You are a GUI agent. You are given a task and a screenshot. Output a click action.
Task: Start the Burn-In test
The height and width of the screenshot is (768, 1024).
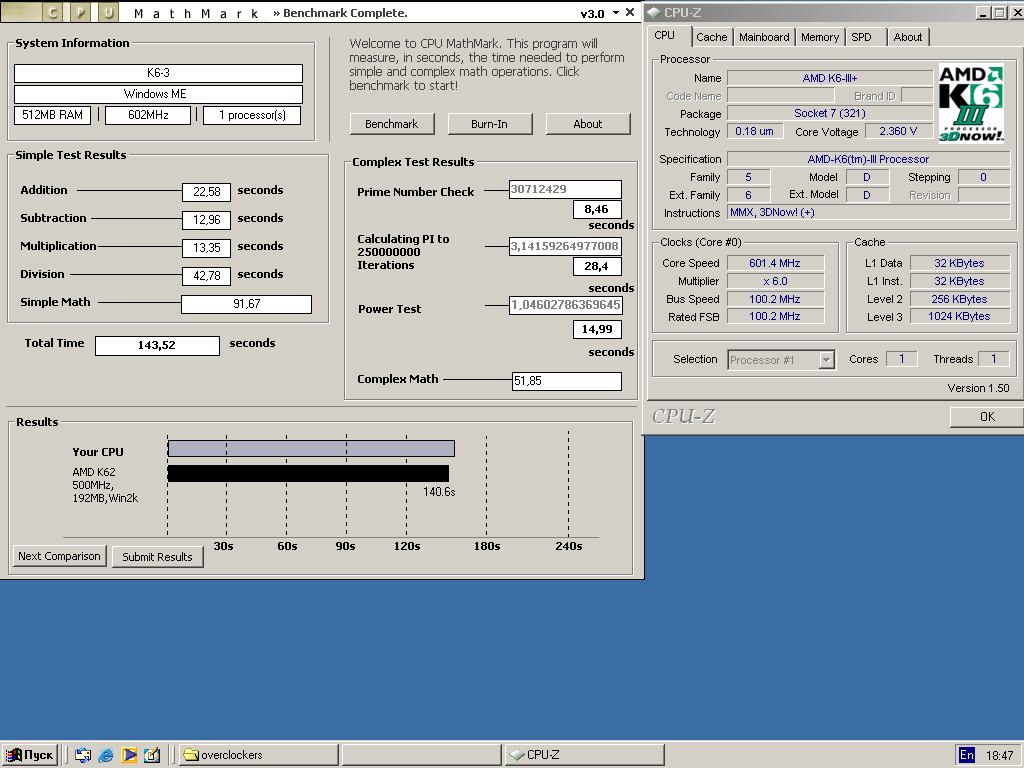(x=490, y=124)
